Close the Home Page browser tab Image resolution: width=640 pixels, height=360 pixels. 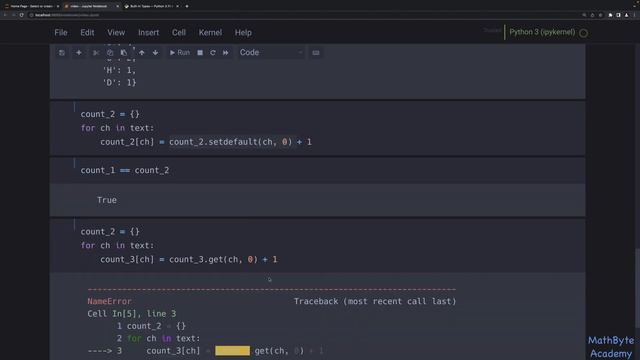pyautogui.click(x=58, y=6)
